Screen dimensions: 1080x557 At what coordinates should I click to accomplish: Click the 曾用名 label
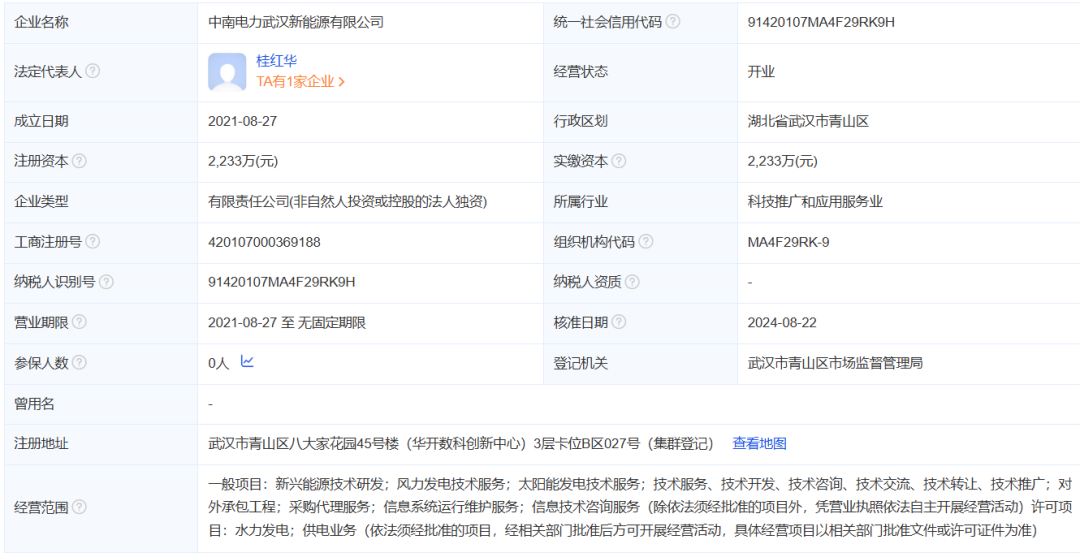[34, 404]
